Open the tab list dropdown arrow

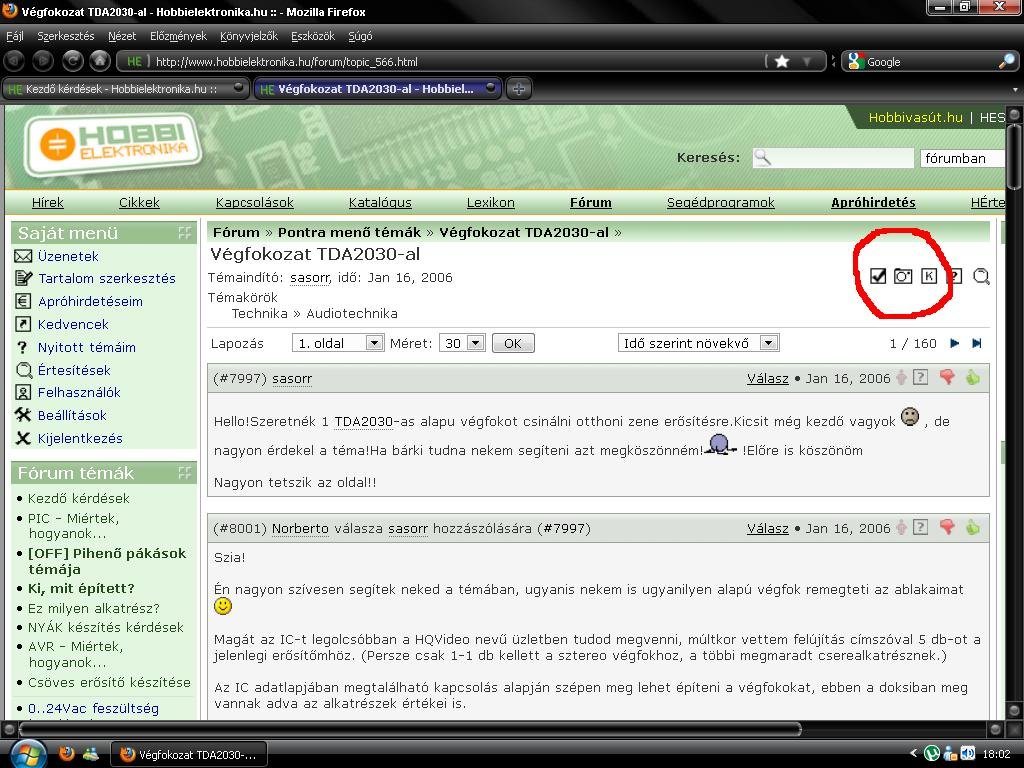click(1015, 89)
